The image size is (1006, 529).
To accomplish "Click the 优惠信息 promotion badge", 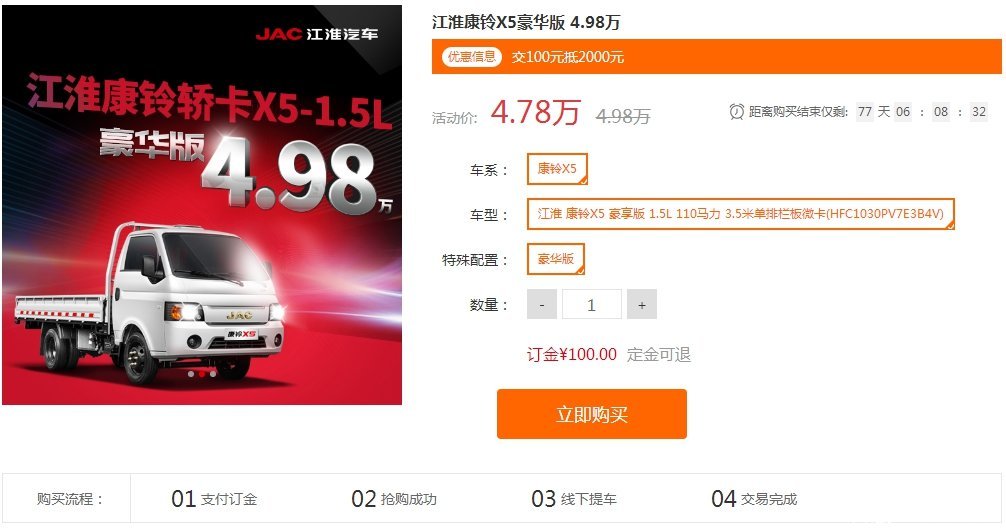I will [x=472, y=56].
